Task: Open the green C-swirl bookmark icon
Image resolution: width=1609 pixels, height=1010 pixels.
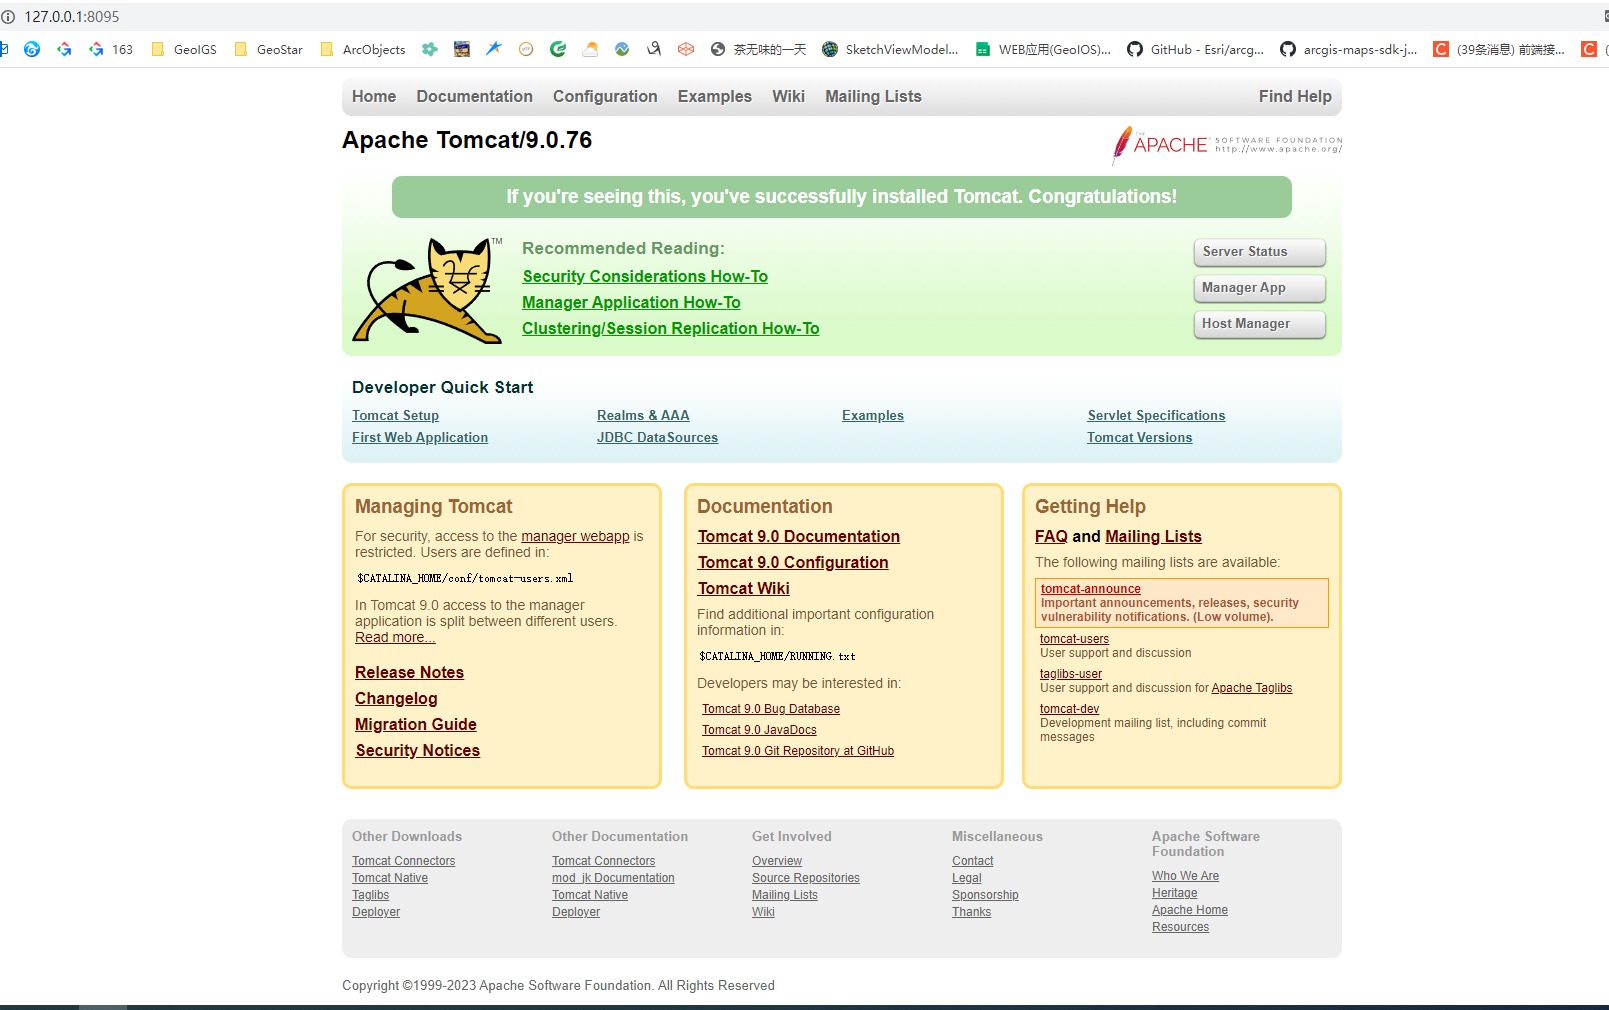Action: 558,49
